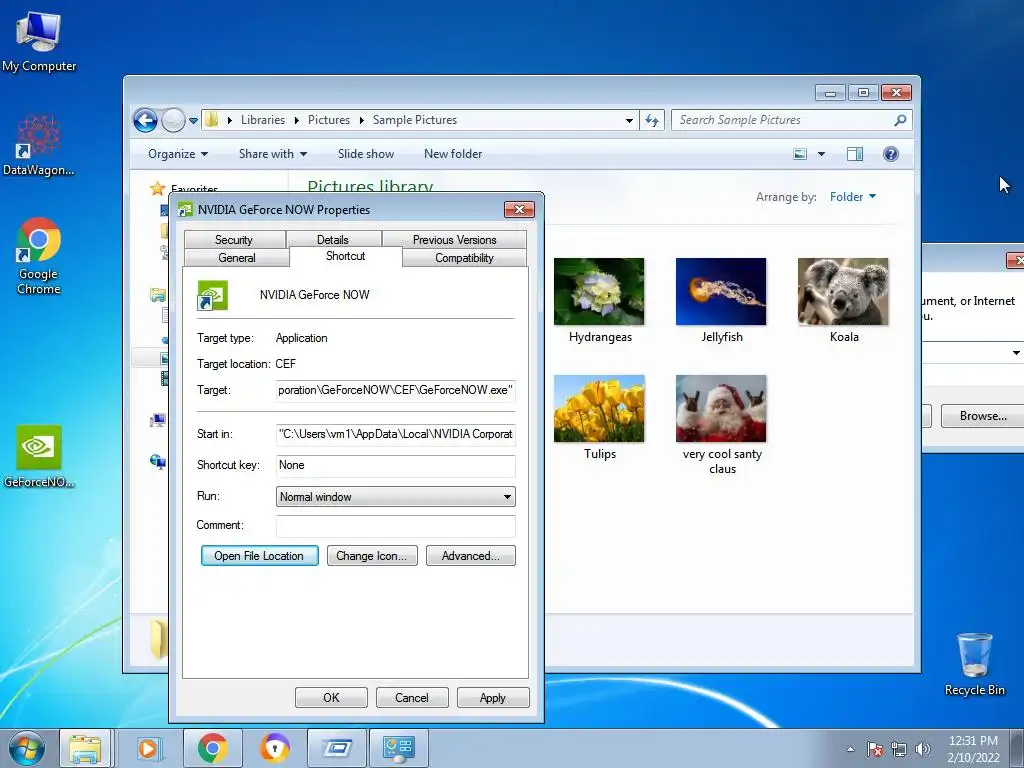Open the DataWagon desktop shortcut
Screen dimensions: 1024x768
[39, 145]
